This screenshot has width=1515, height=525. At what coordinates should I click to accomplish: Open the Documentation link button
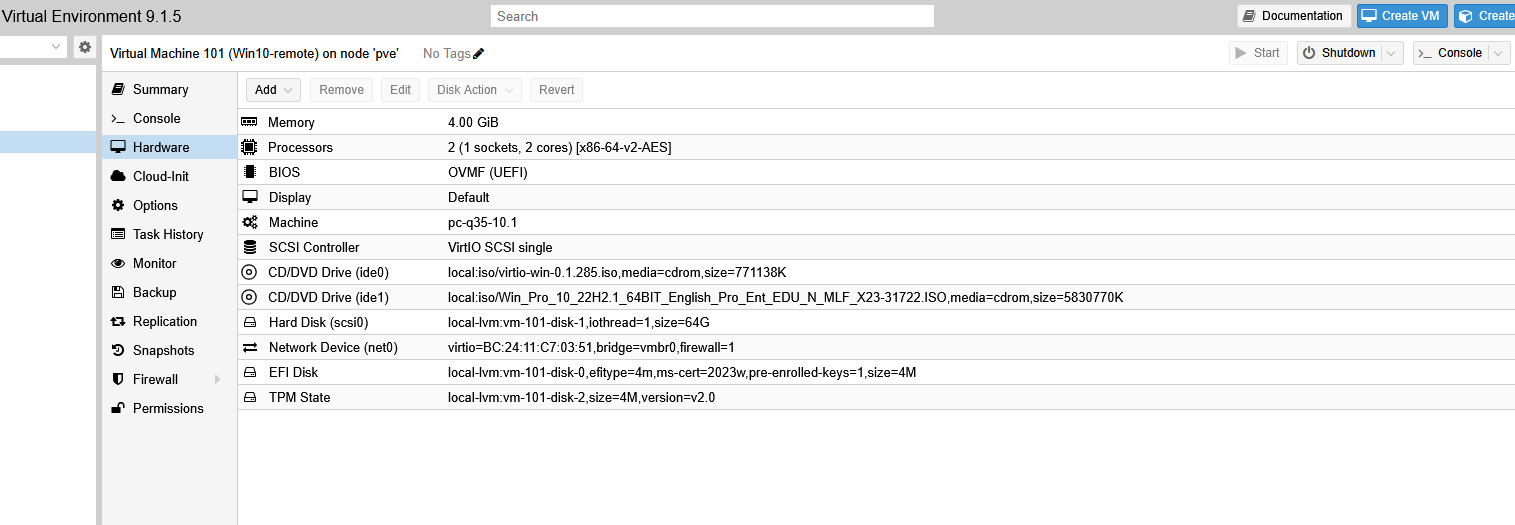tap(1293, 16)
